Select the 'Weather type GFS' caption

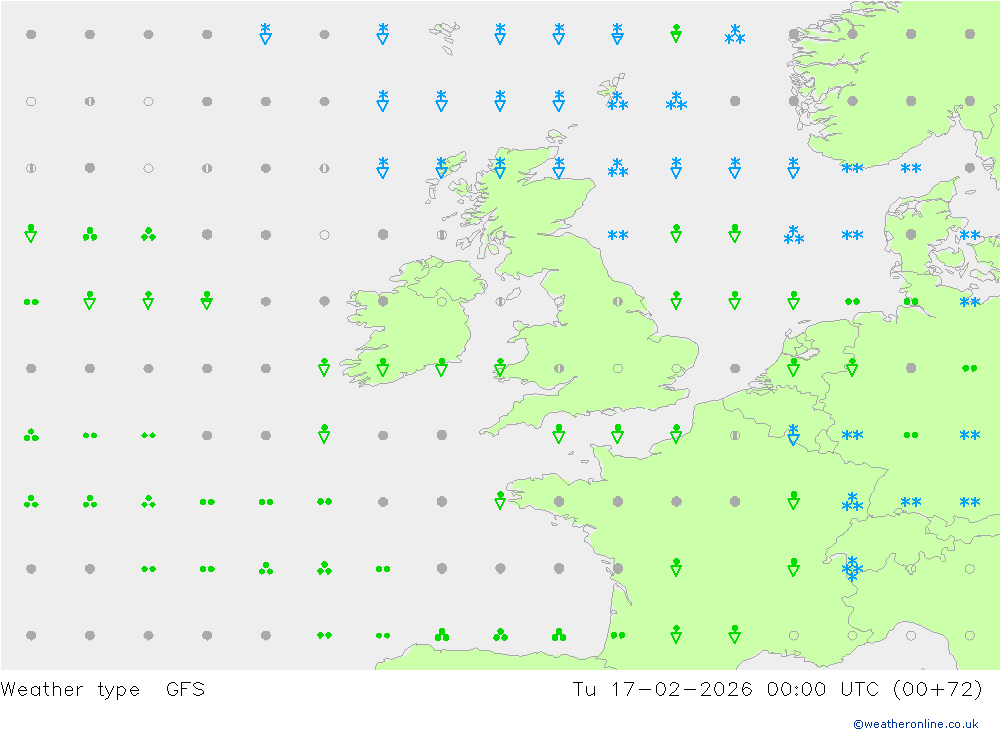pyautogui.click(x=103, y=690)
